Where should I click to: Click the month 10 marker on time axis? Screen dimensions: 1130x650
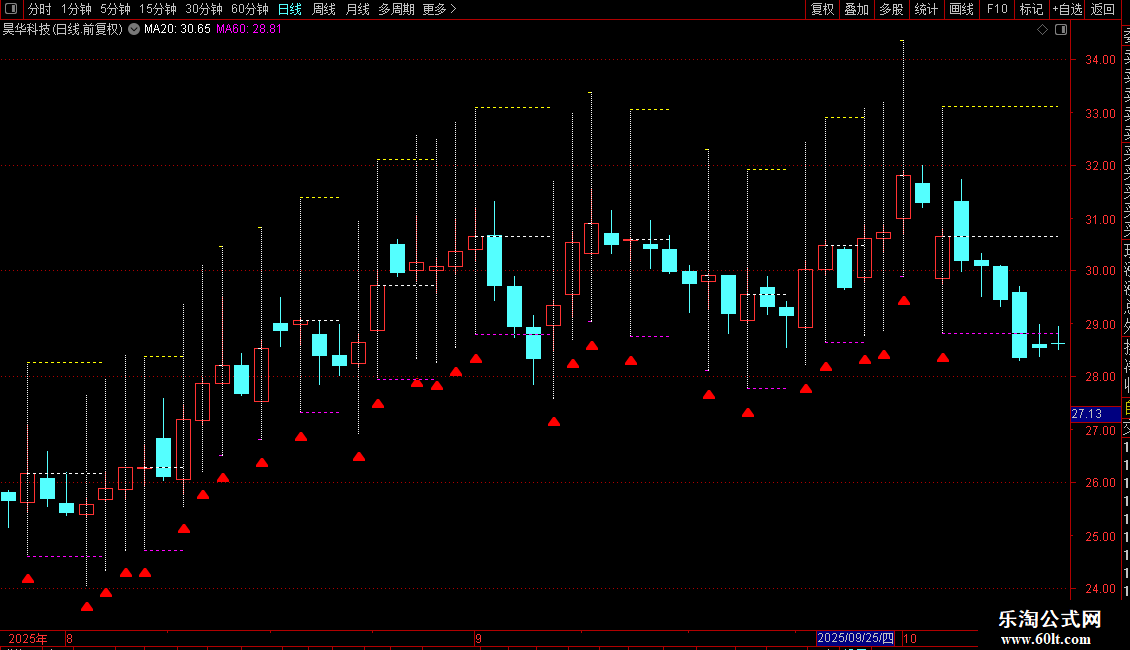point(909,638)
